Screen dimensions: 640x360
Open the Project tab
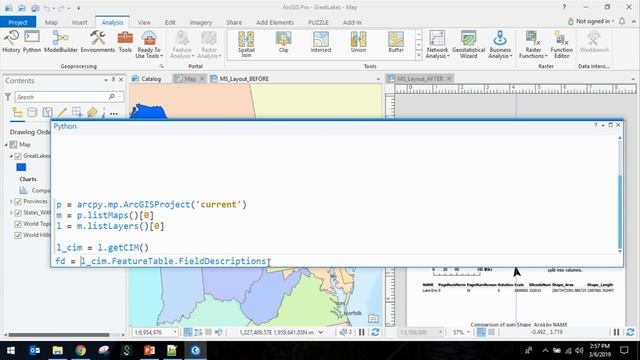click(18, 22)
